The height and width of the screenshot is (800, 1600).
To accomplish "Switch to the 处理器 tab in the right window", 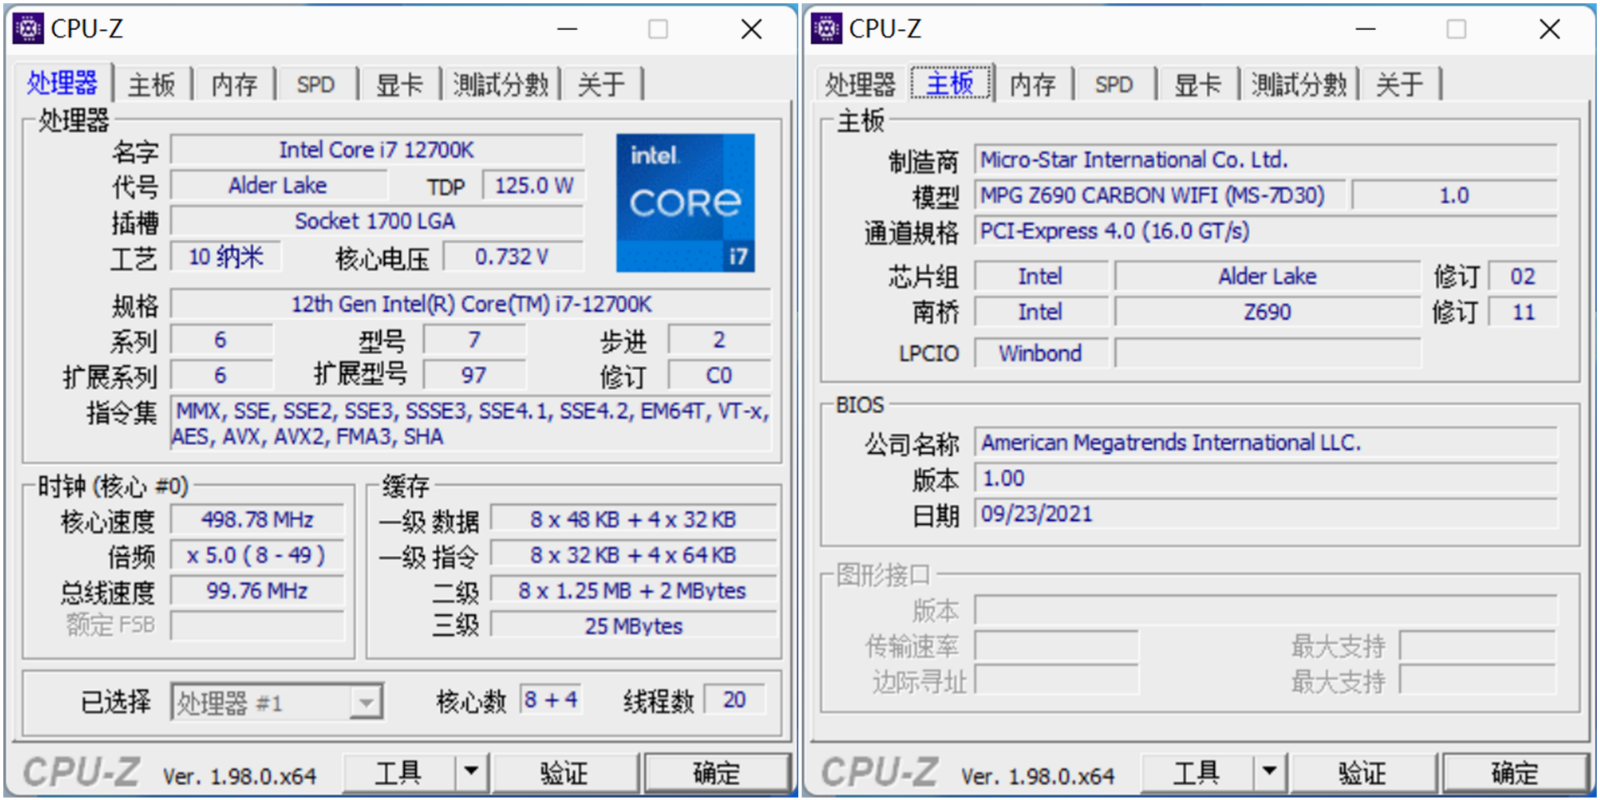I will pos(860,85).
